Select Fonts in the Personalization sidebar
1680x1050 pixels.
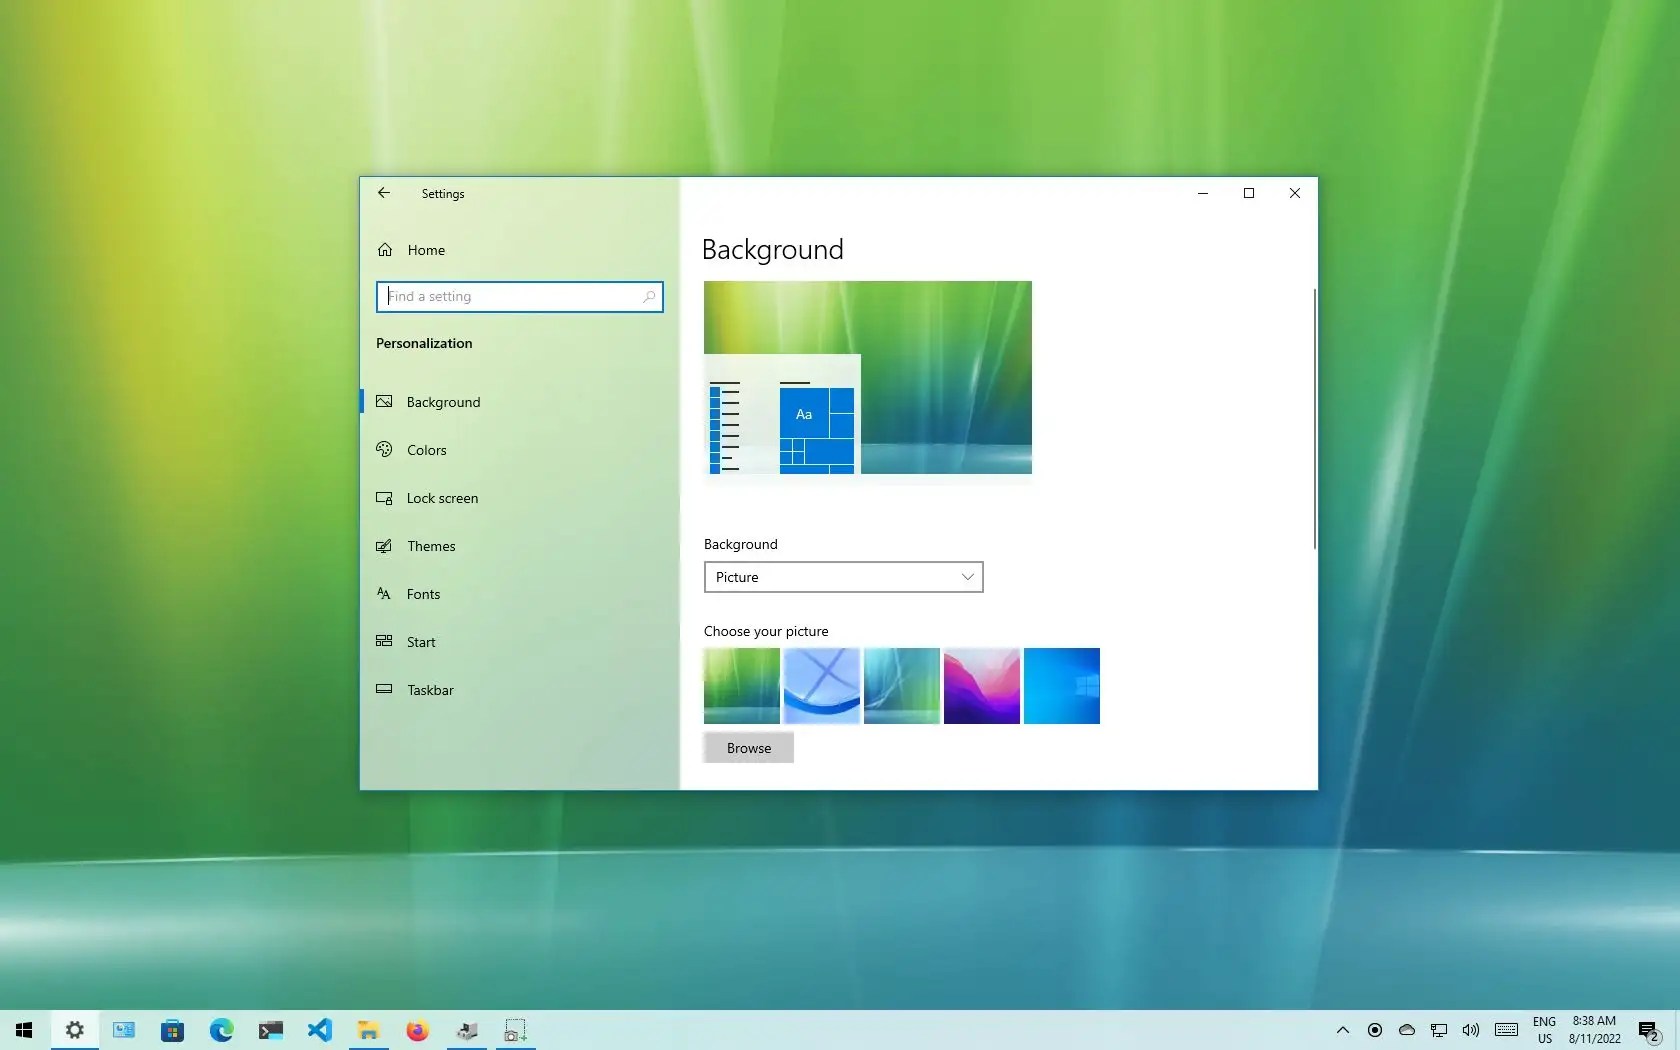(x=423, y=593)
